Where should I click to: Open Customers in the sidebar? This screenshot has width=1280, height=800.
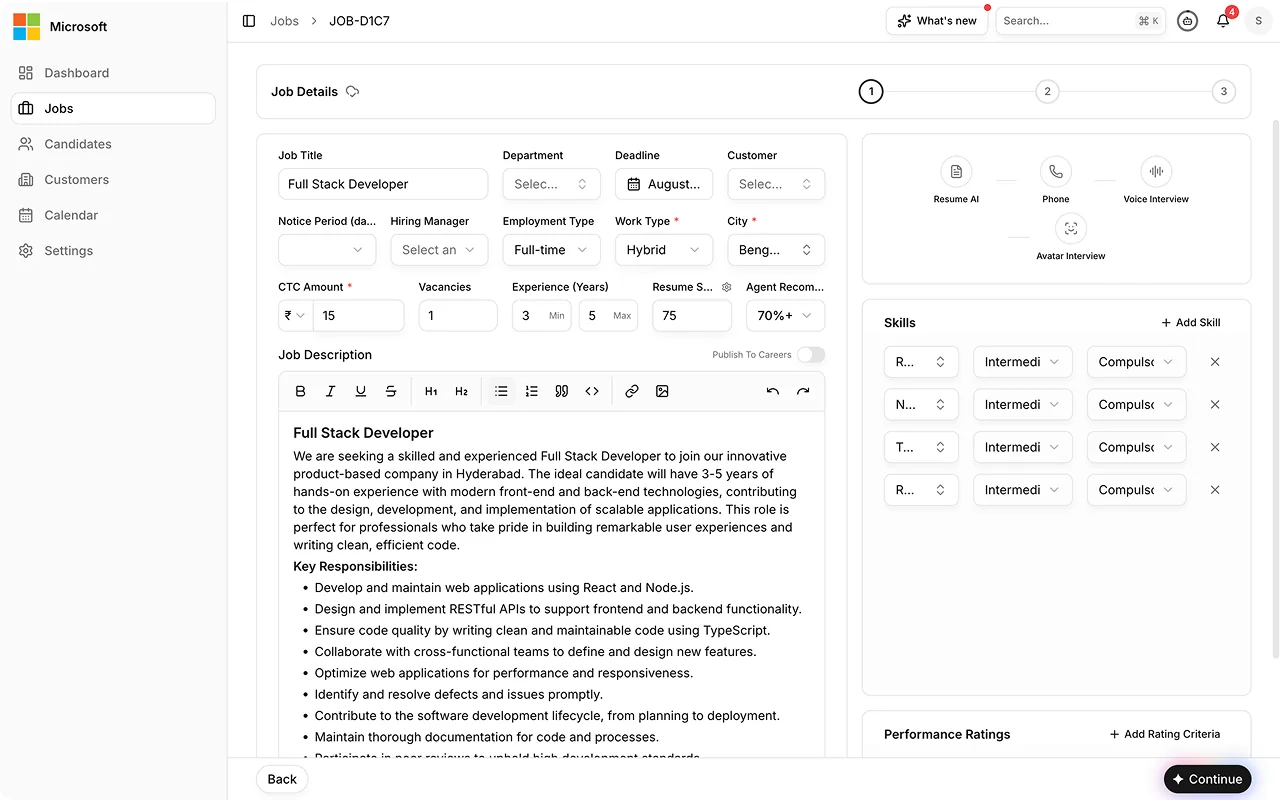click(x=113, y=180)
